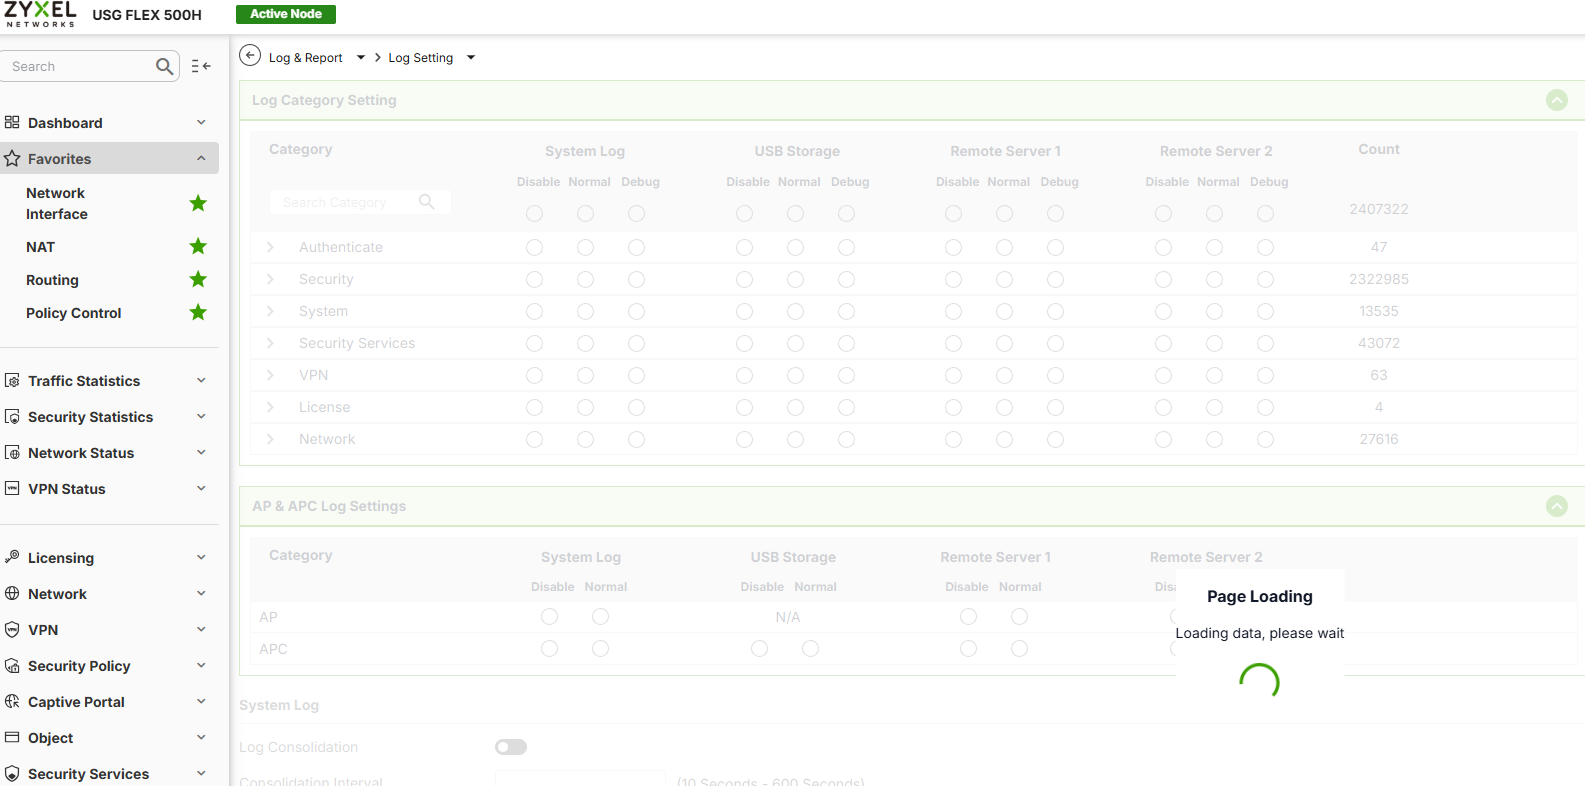Expand the VPN category row
This screenshot has width=1585, height=786.
[270, 375]
